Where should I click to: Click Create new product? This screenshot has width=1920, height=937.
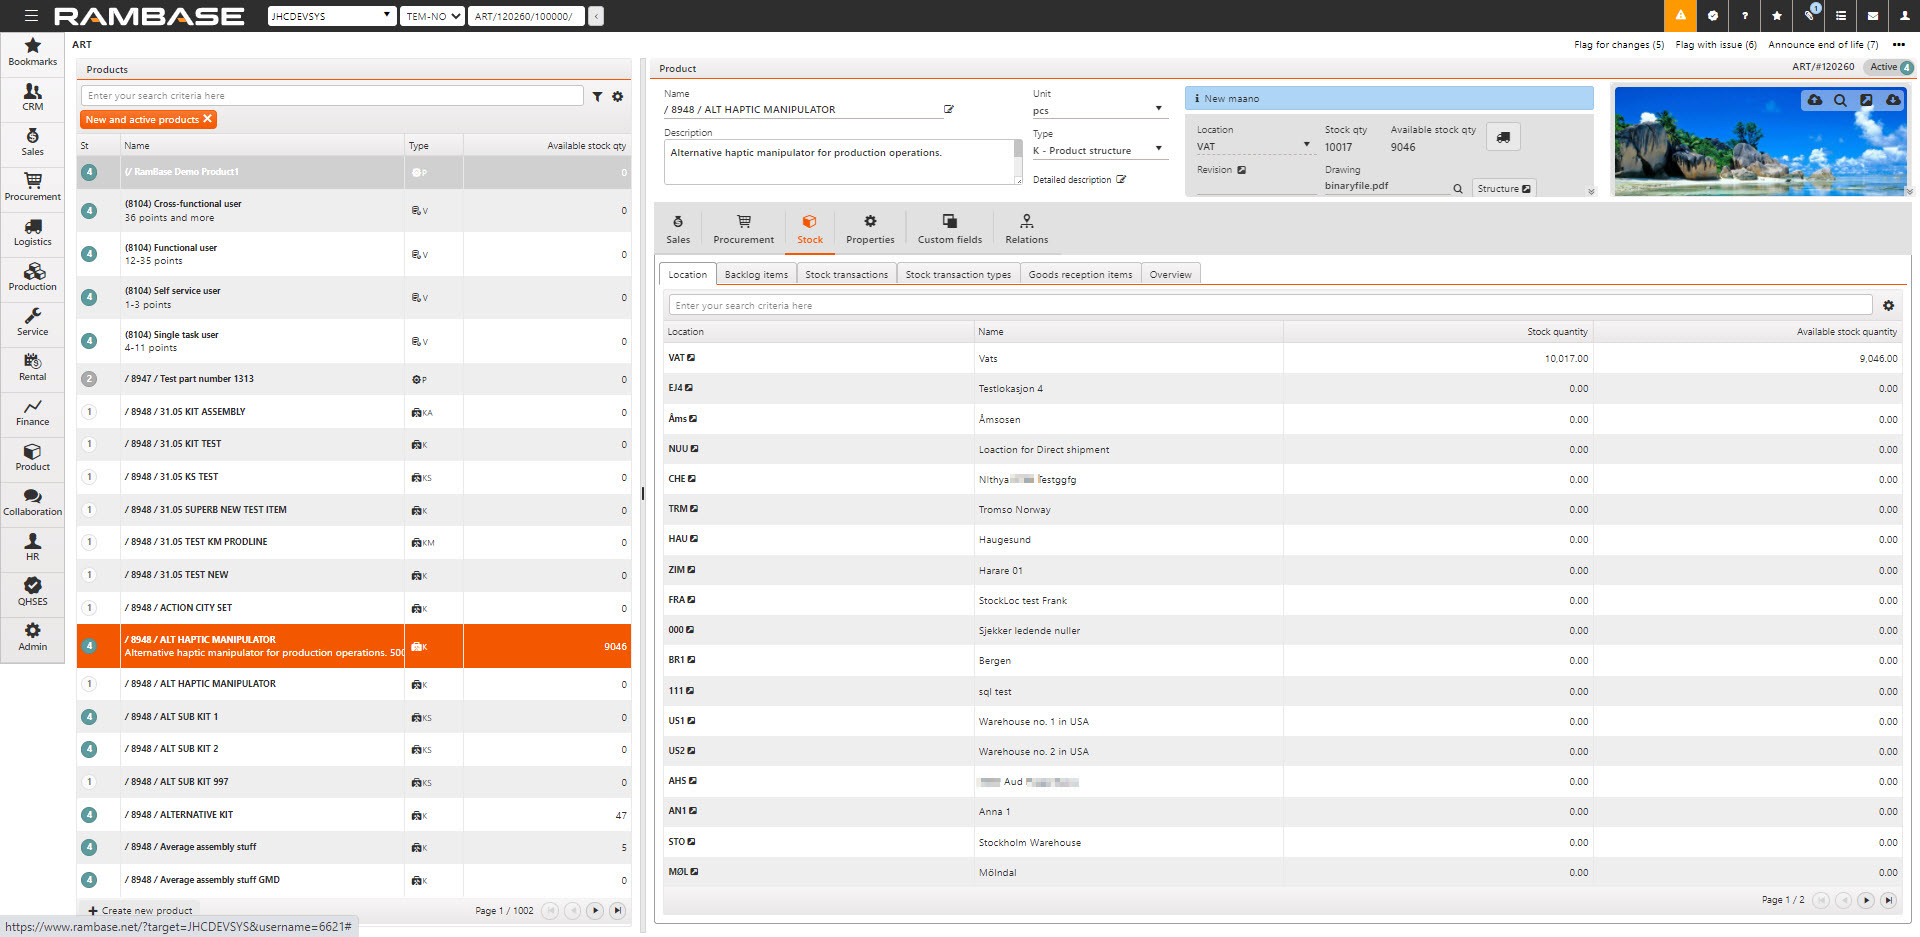click(x=140, y=911)
